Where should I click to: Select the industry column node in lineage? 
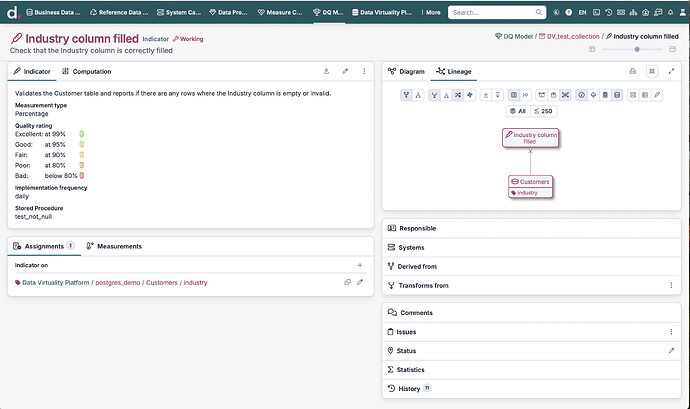coord(530,193)
